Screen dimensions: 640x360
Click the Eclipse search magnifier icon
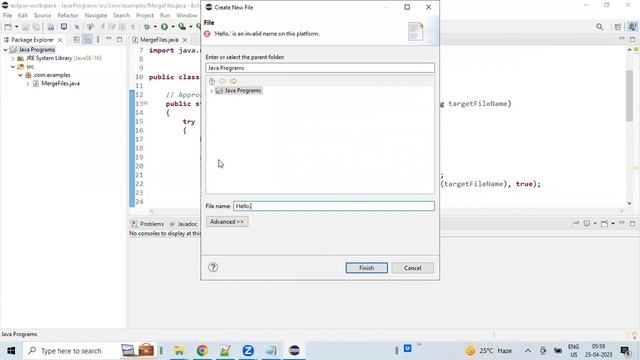[x=600, y=27]
